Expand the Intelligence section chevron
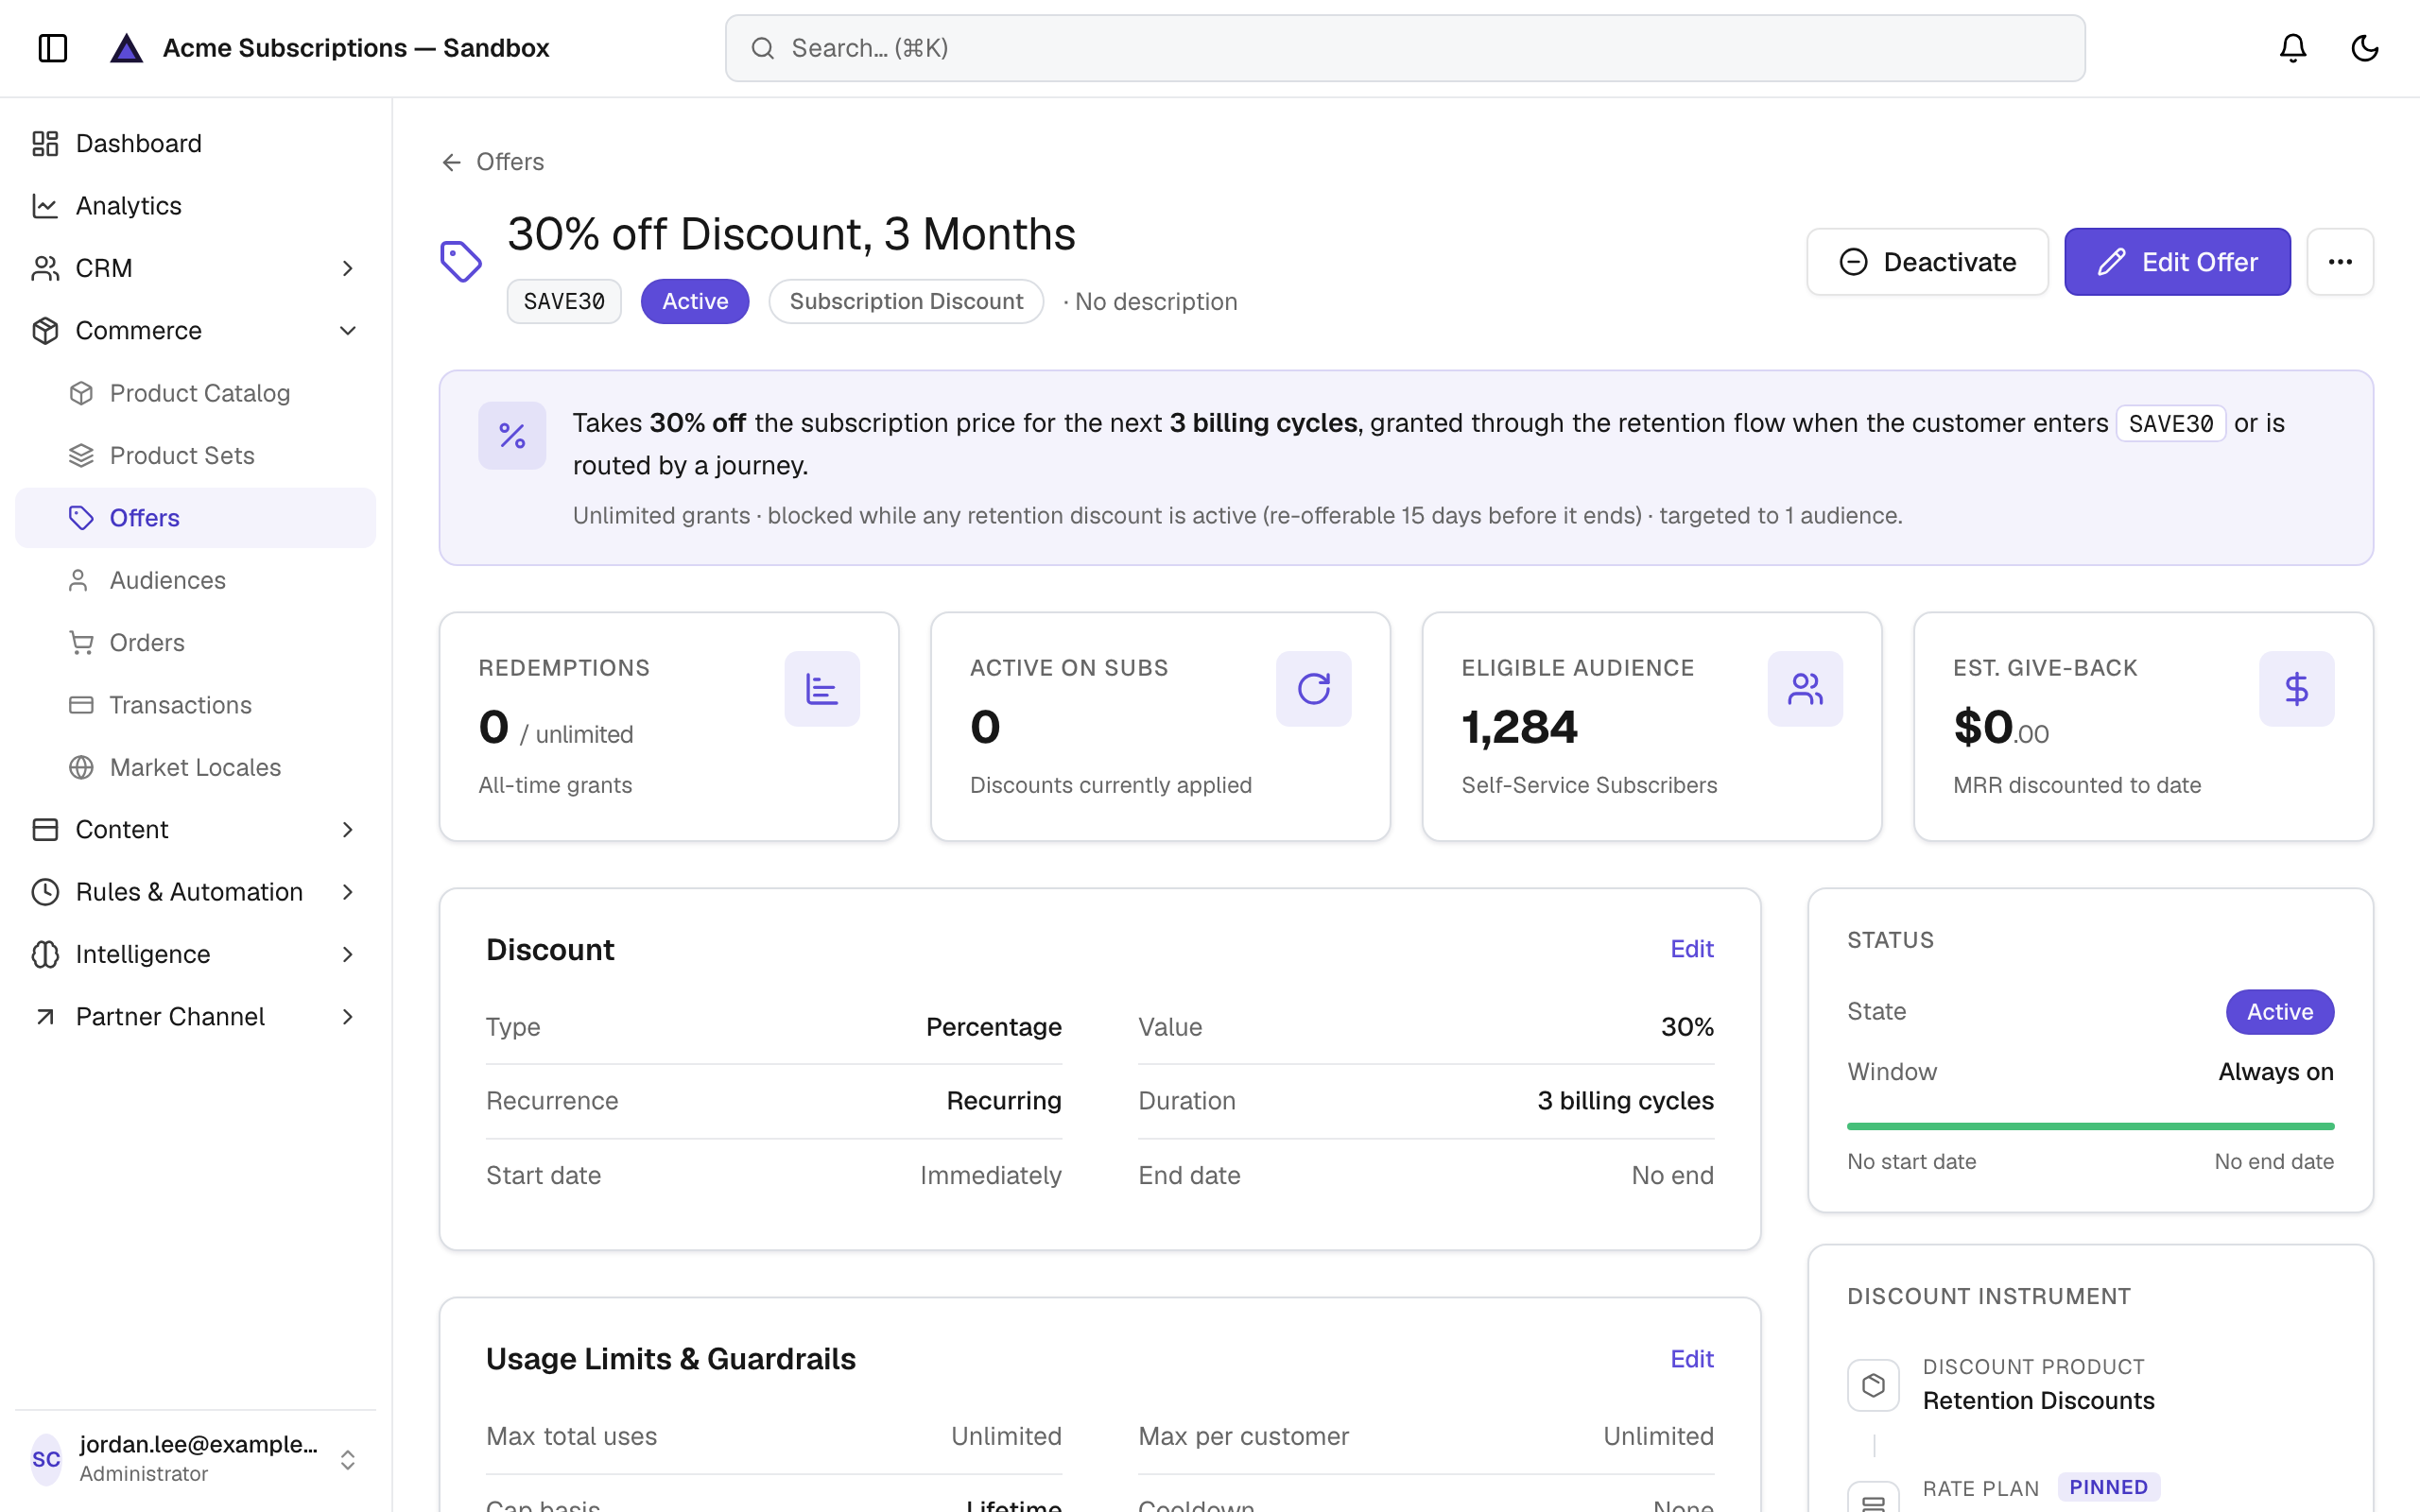Screen dimensions: 2420x1512 347,955
